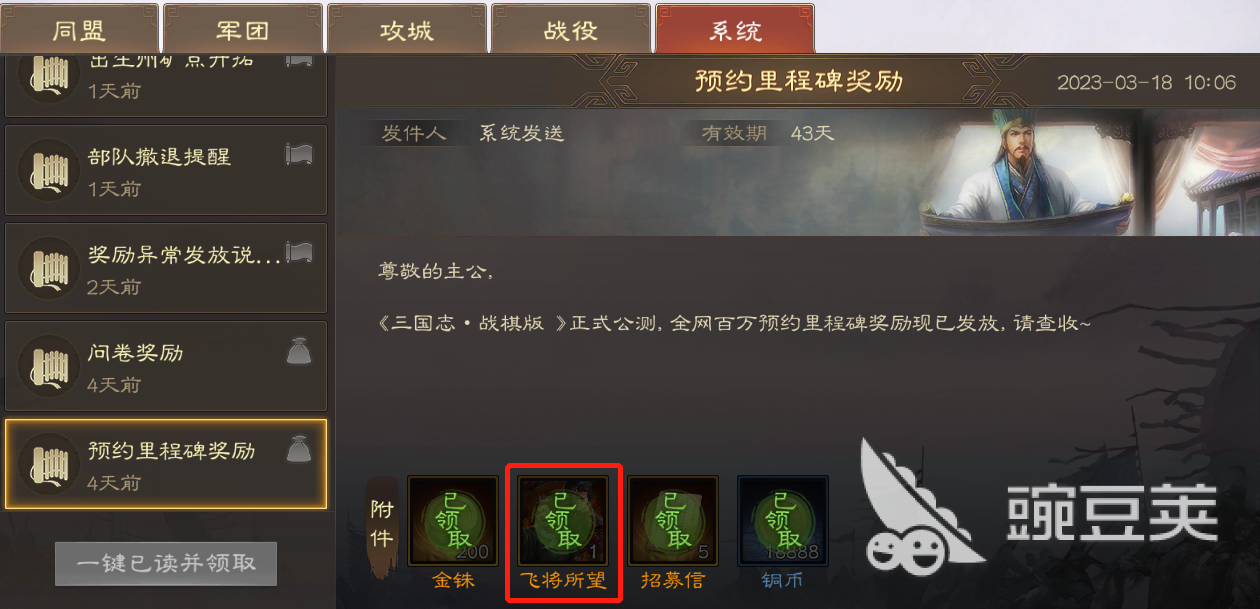The height and width of the screenshot is (609, 1260).
Task: Open the 问卷奖励 mail
Action: [166, 366]
